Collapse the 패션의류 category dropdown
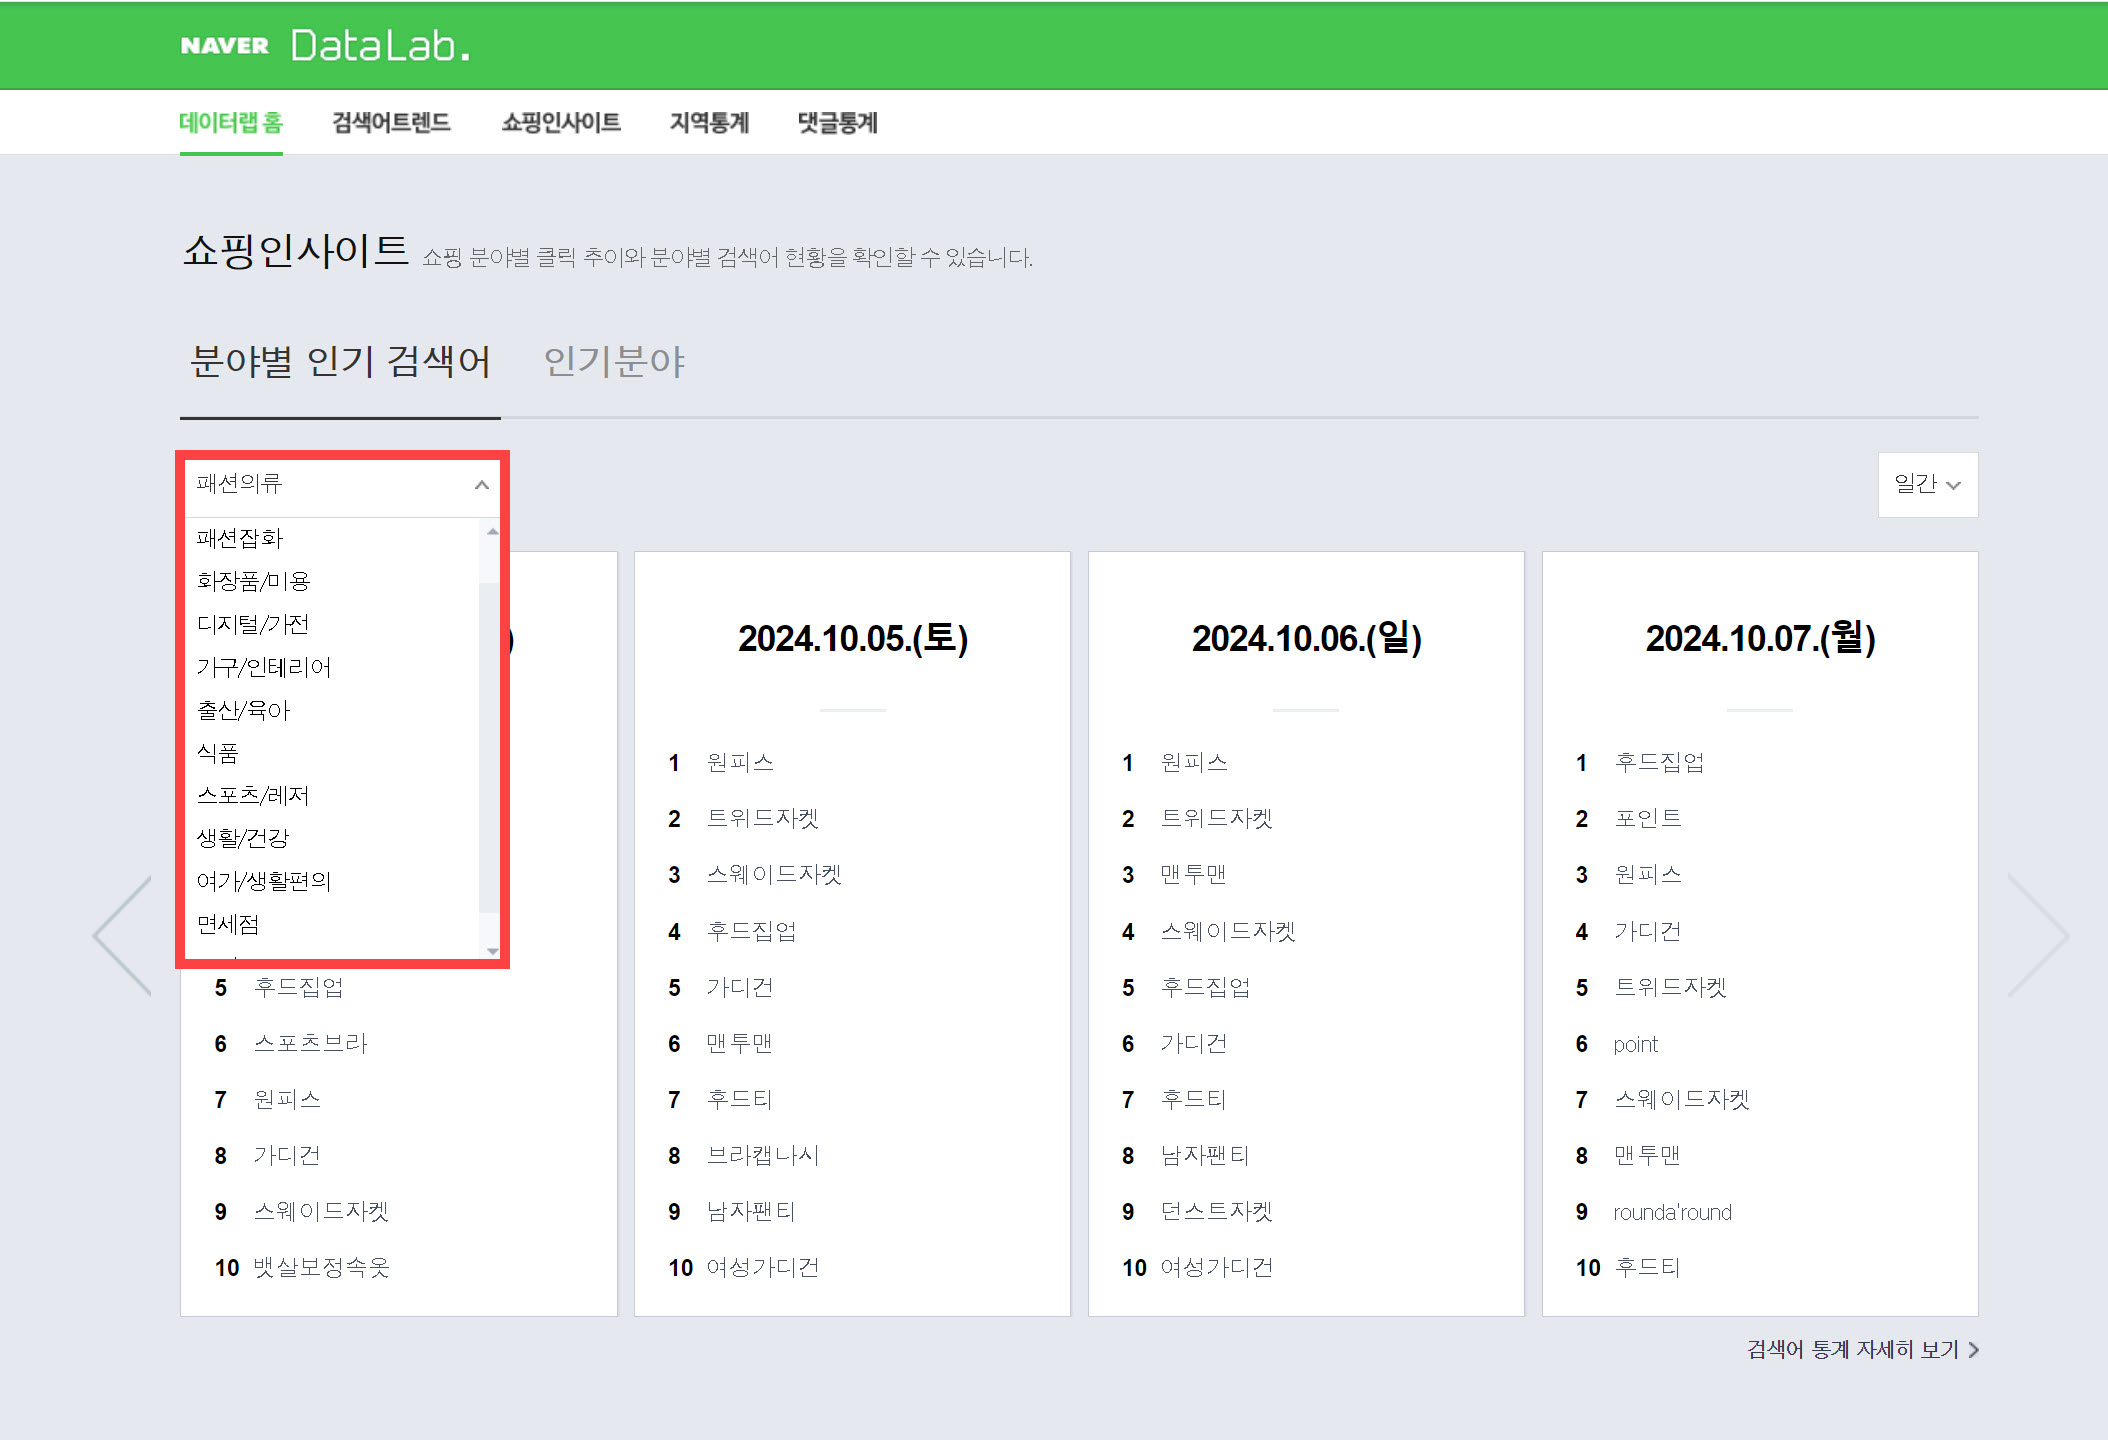The height and width of the screenshot is (1440, 2108). (481, 485)
